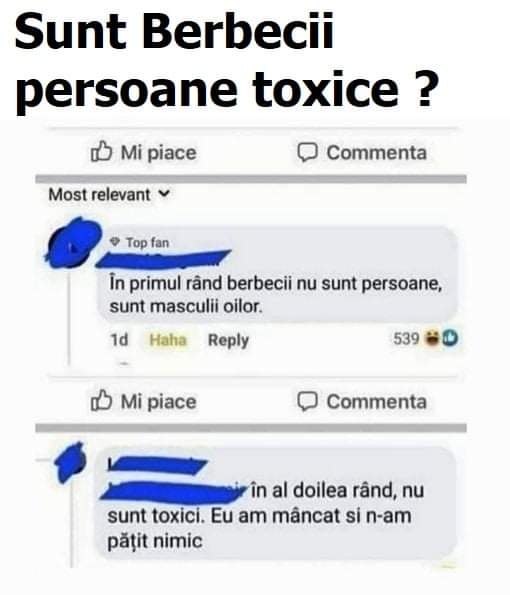Click the upper thumbs-up like icon
The image size is (510, 595).
tap(101, 152)
